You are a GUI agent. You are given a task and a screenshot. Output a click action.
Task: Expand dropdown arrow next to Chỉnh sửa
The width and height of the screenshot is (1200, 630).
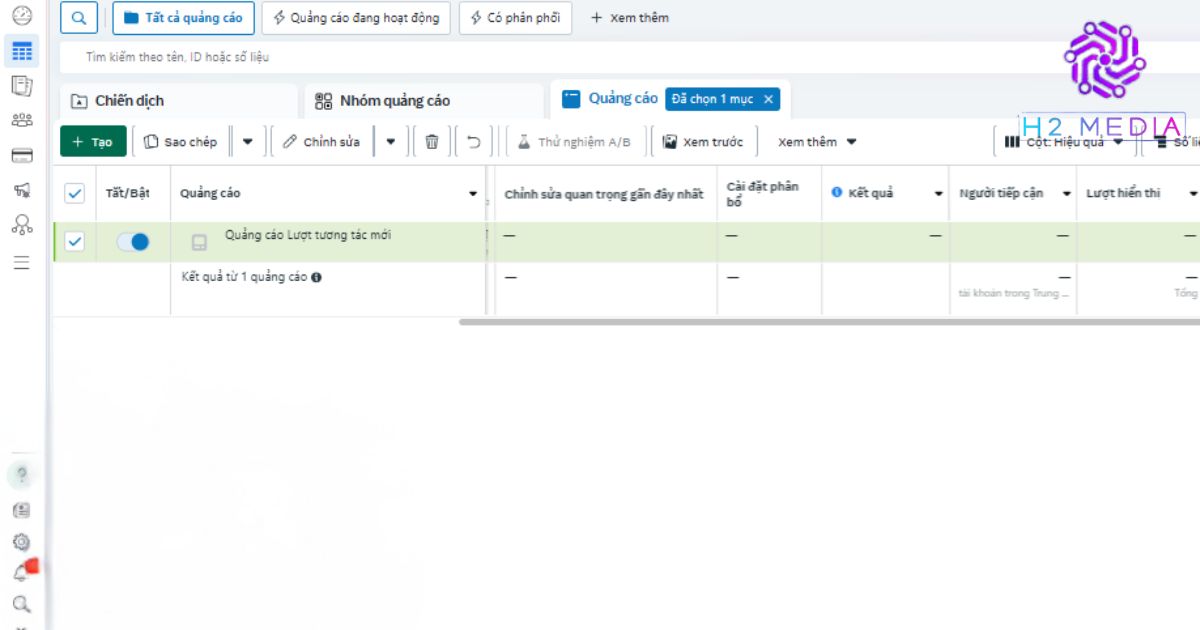(392, 142)
